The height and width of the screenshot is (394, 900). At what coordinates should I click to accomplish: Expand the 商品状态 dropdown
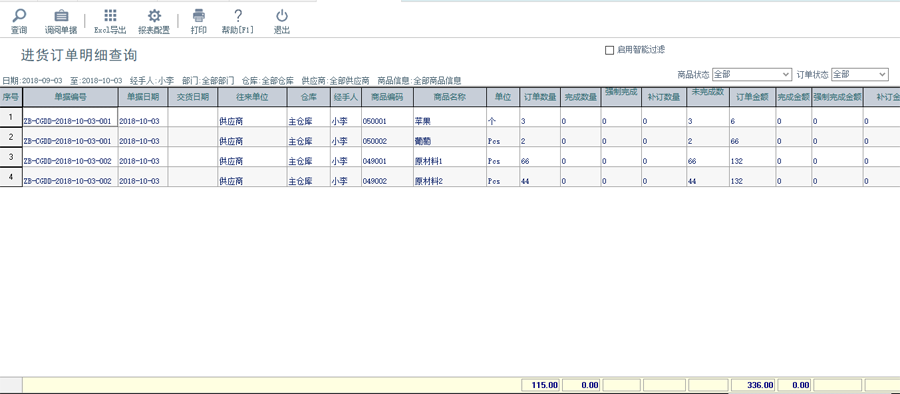[x=752, y=75]
